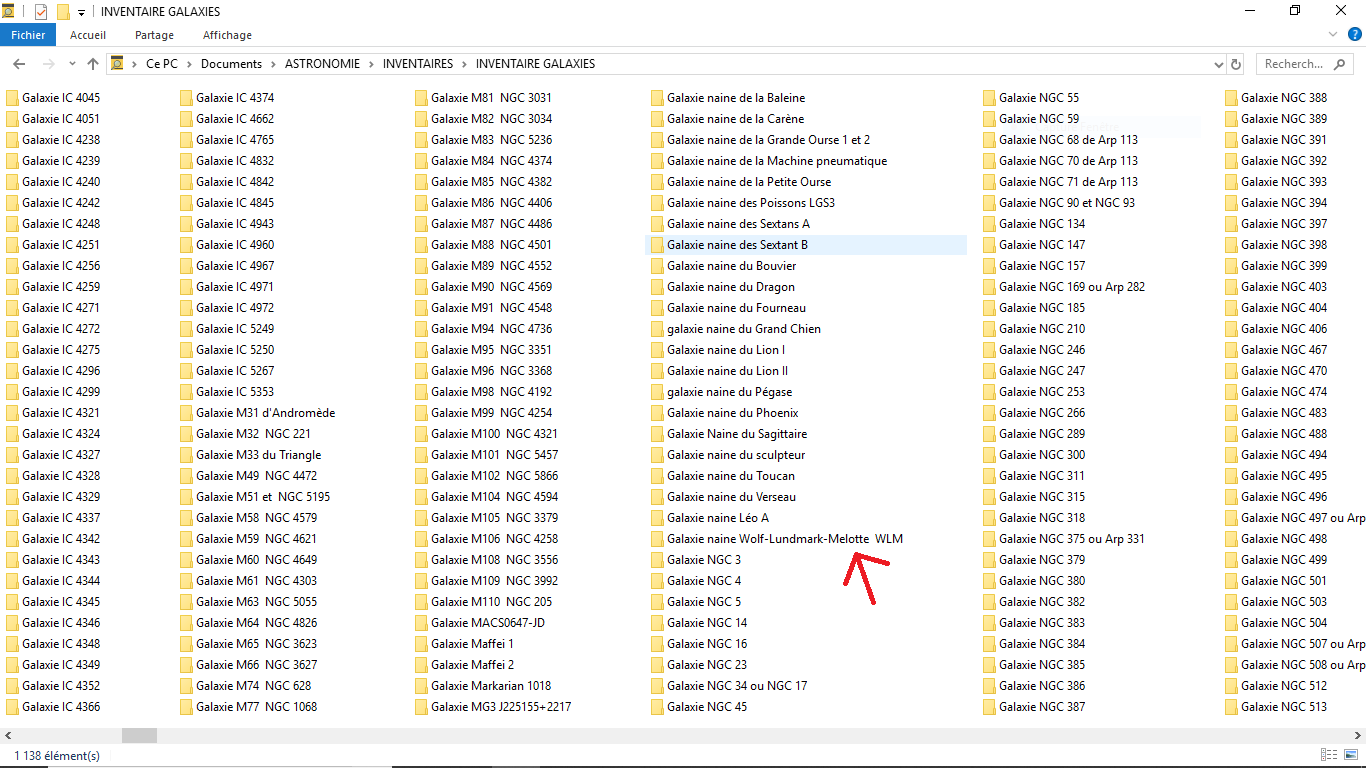Navigate to Documents in the address bar

[x=231, y=64]
